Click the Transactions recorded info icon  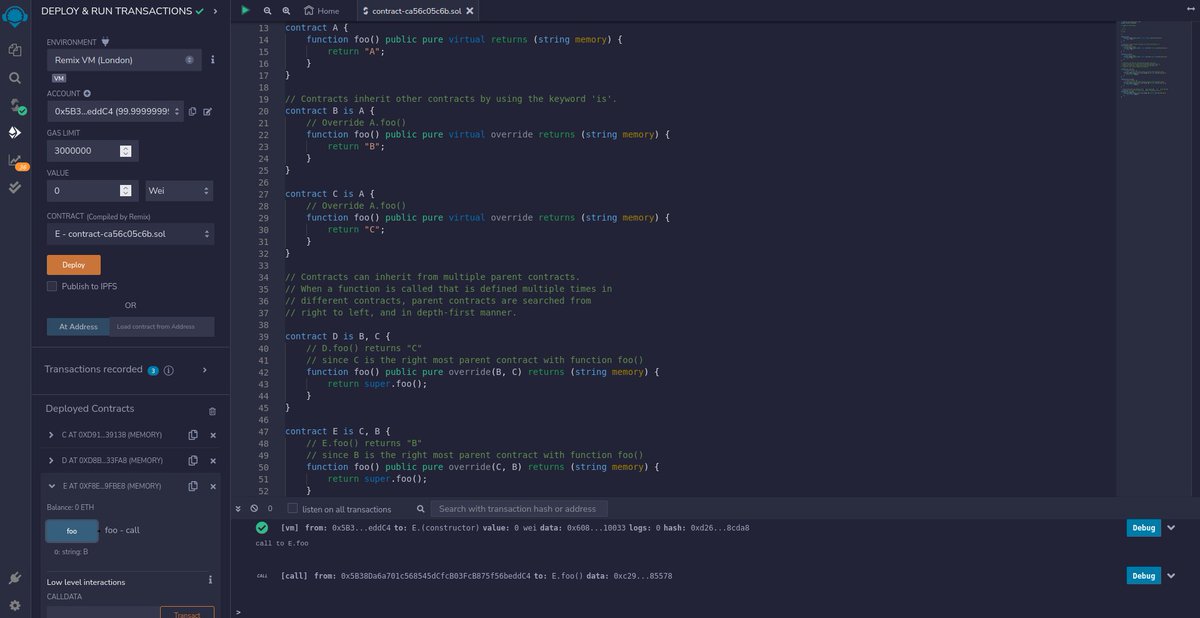(x=168, y=370)
